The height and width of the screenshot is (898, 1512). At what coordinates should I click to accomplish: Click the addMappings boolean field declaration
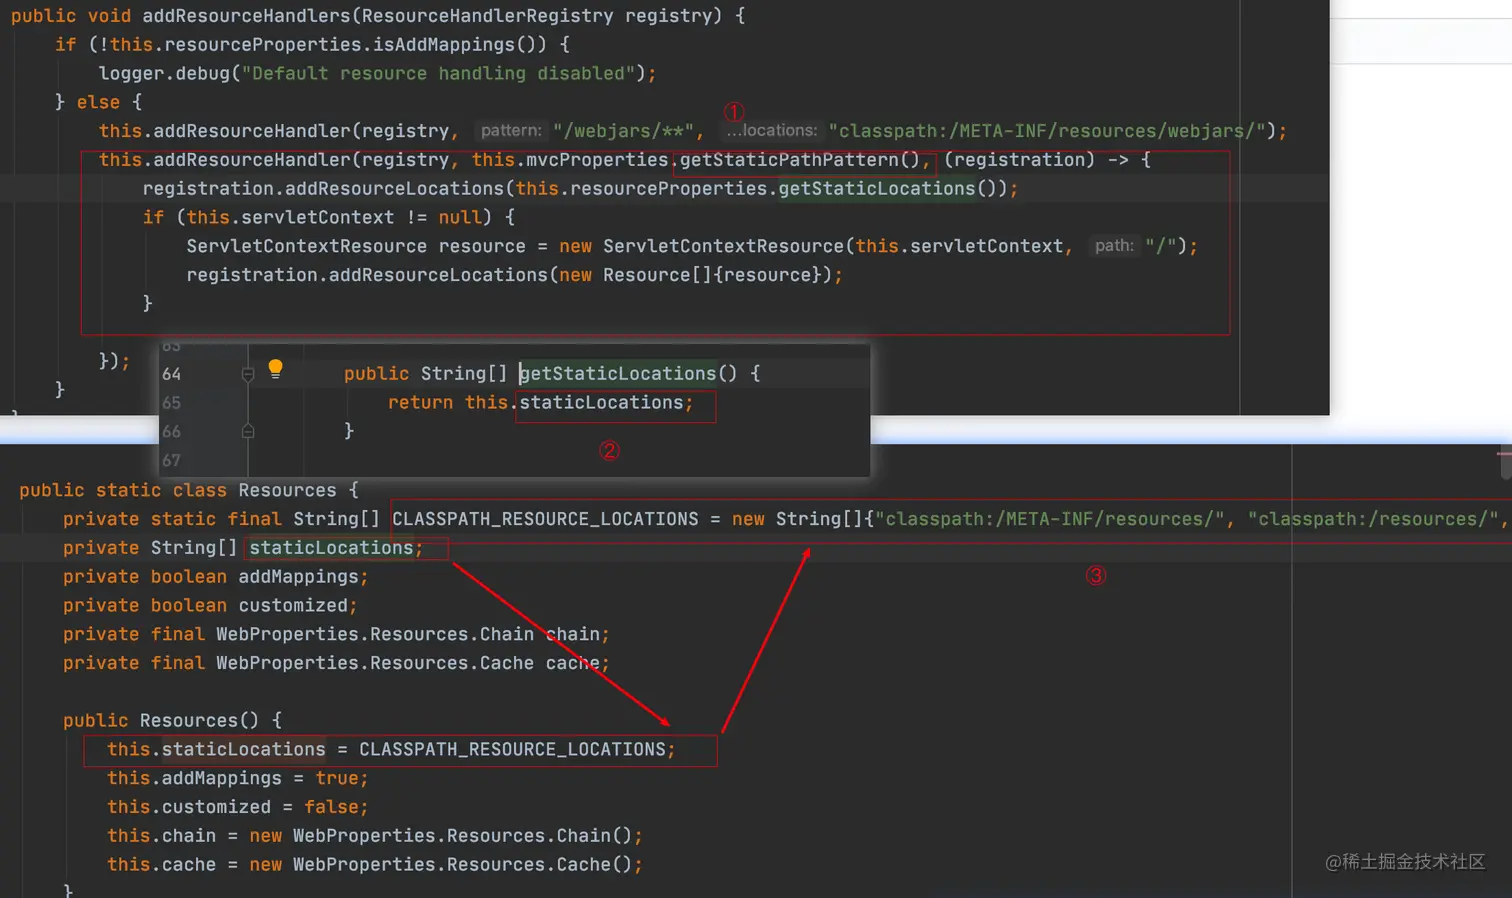pos(298,577)
